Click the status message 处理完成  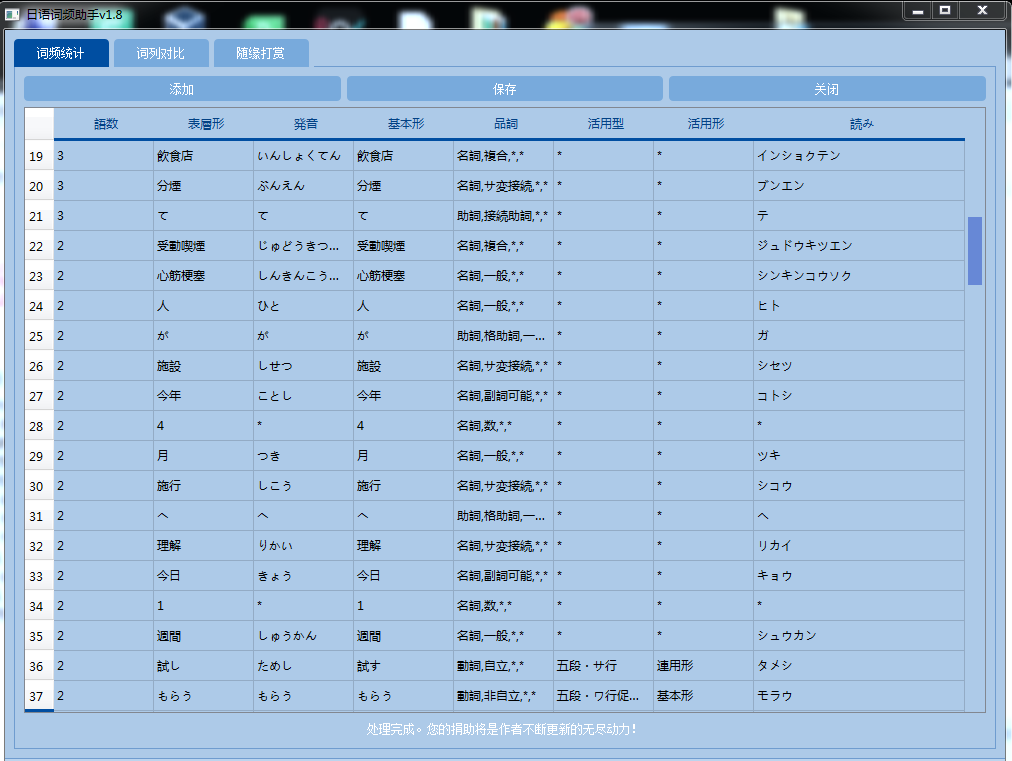tap(502, 729)
